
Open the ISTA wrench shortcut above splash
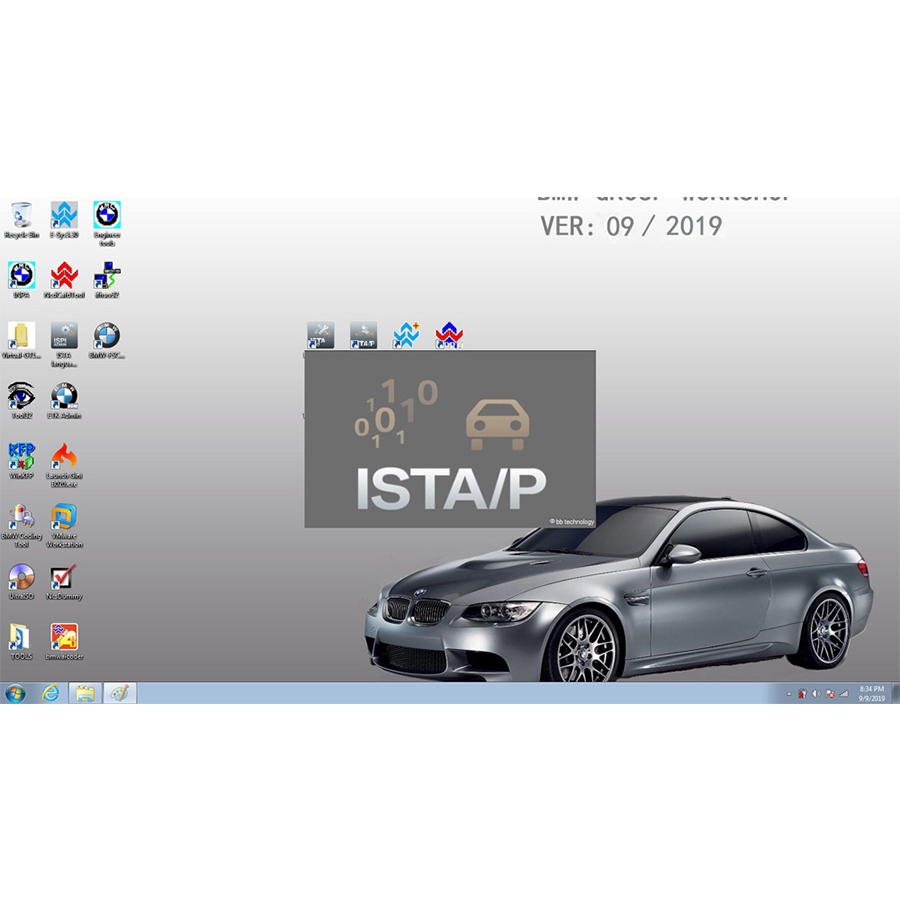pos(321,335)
